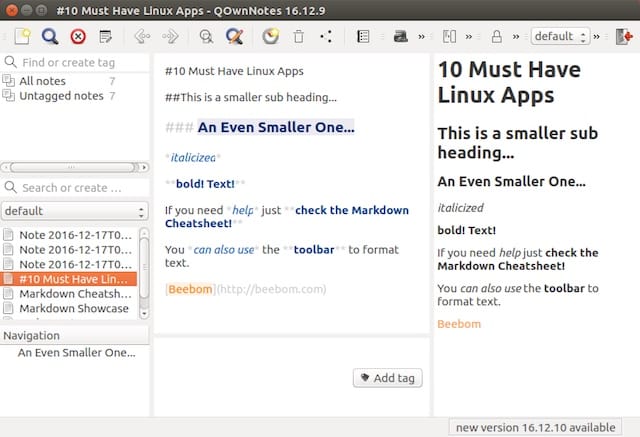Click the note list scroll down arrow
640x437 pixels.
pyautogui.click(x=144, y=314)
